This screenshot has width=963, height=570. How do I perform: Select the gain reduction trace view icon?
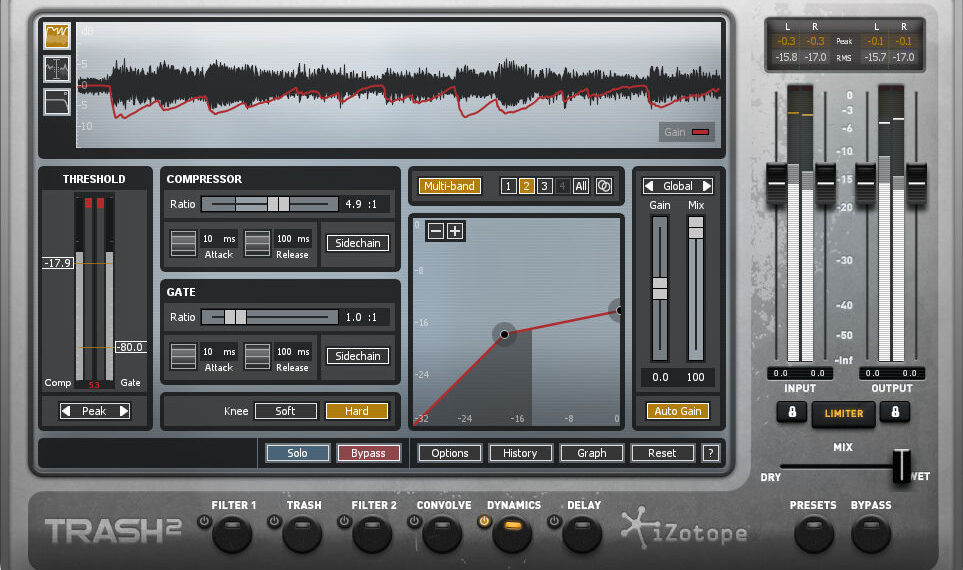[56, 37]
